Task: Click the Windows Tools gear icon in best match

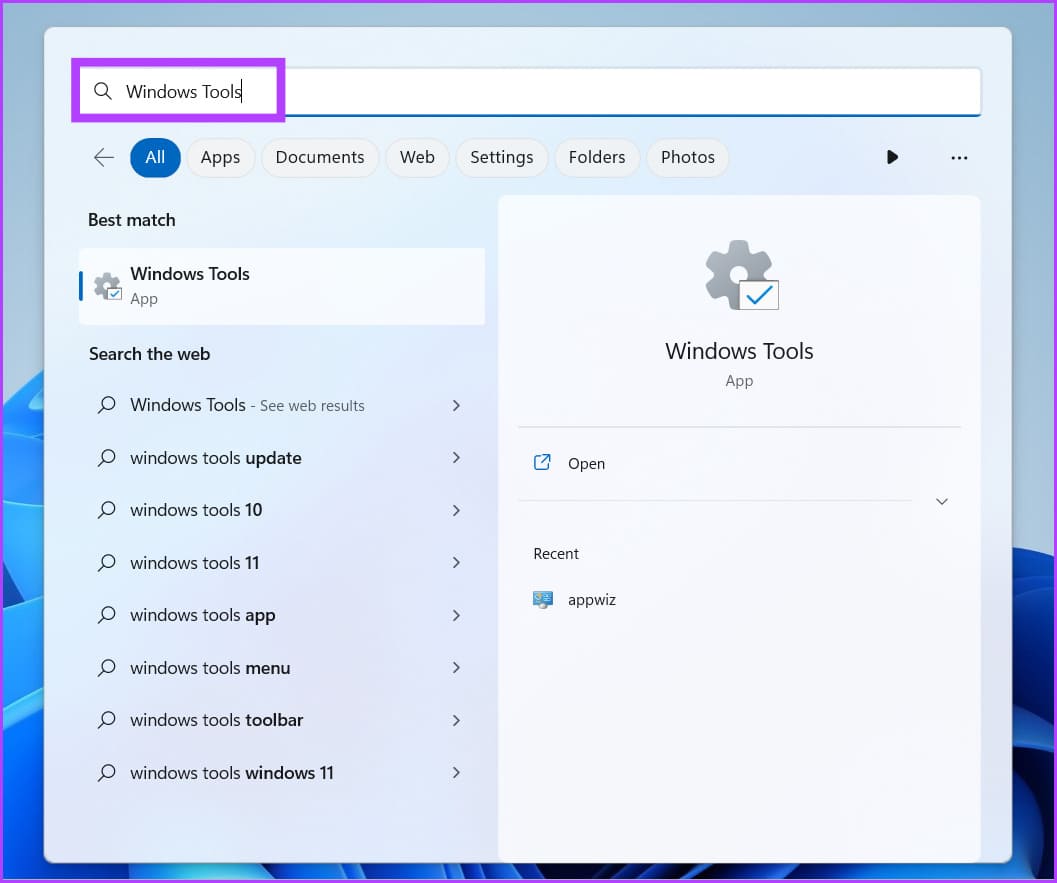Action: pyautogui.click(x=107, y=286)
